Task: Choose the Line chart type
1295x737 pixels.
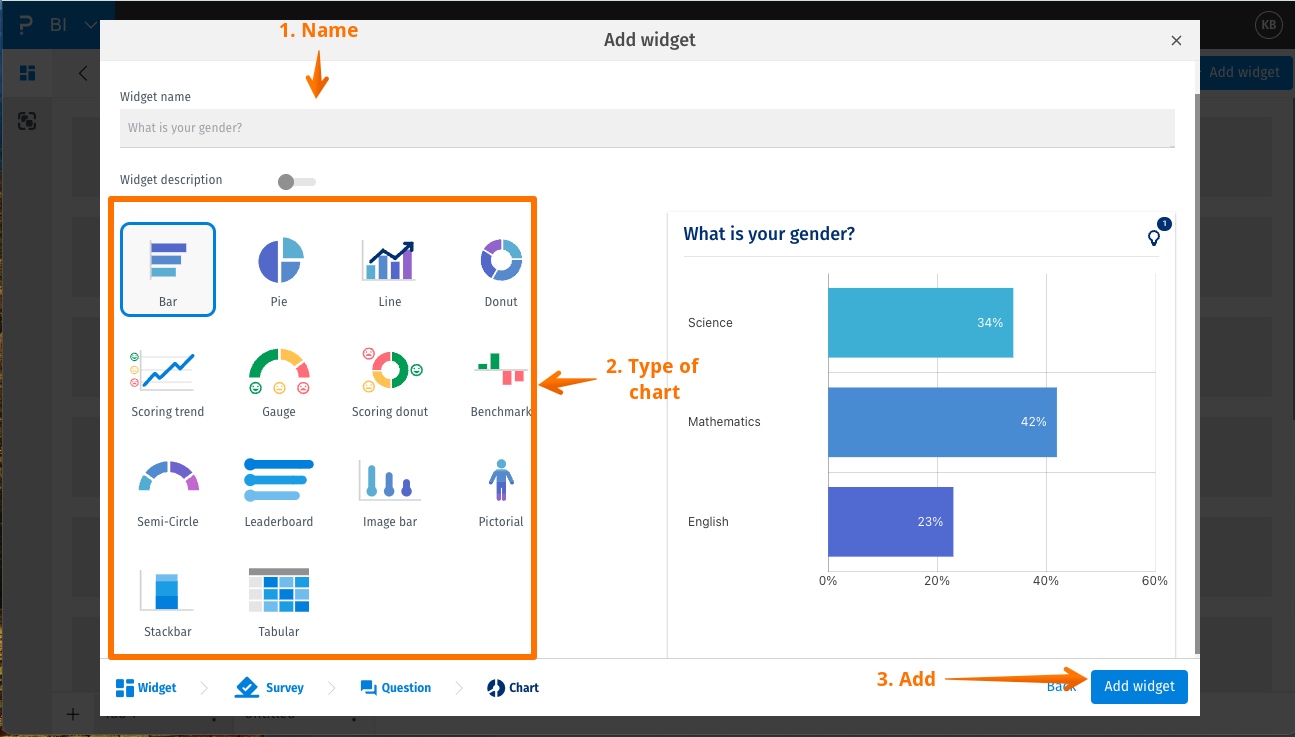Action: (x=389, y=268)
